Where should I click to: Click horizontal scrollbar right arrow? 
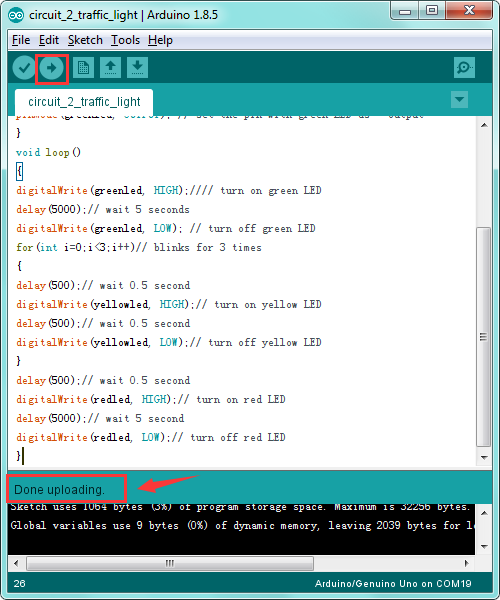coord(466,563)
